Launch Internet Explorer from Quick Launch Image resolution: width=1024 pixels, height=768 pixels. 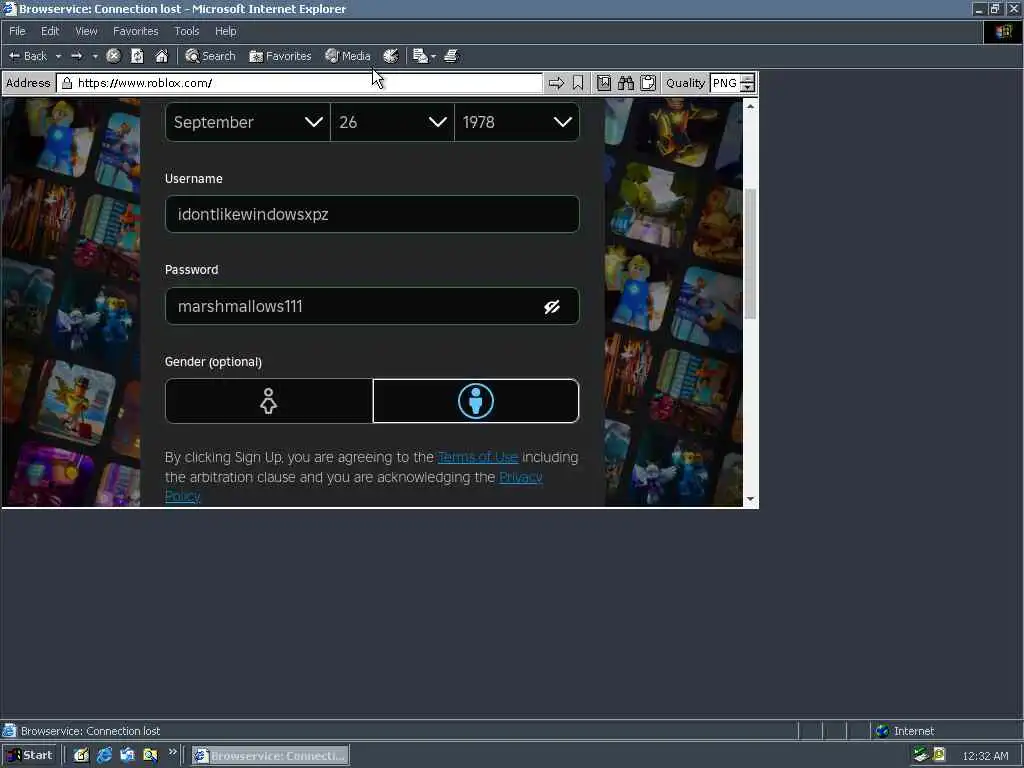tap(104, 756)
